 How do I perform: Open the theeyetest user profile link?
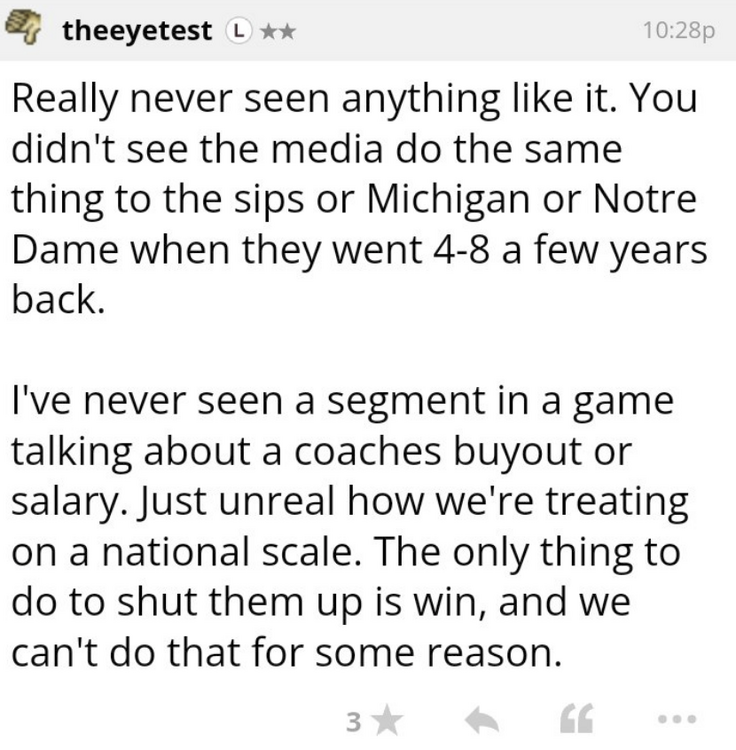click(138, 30)
